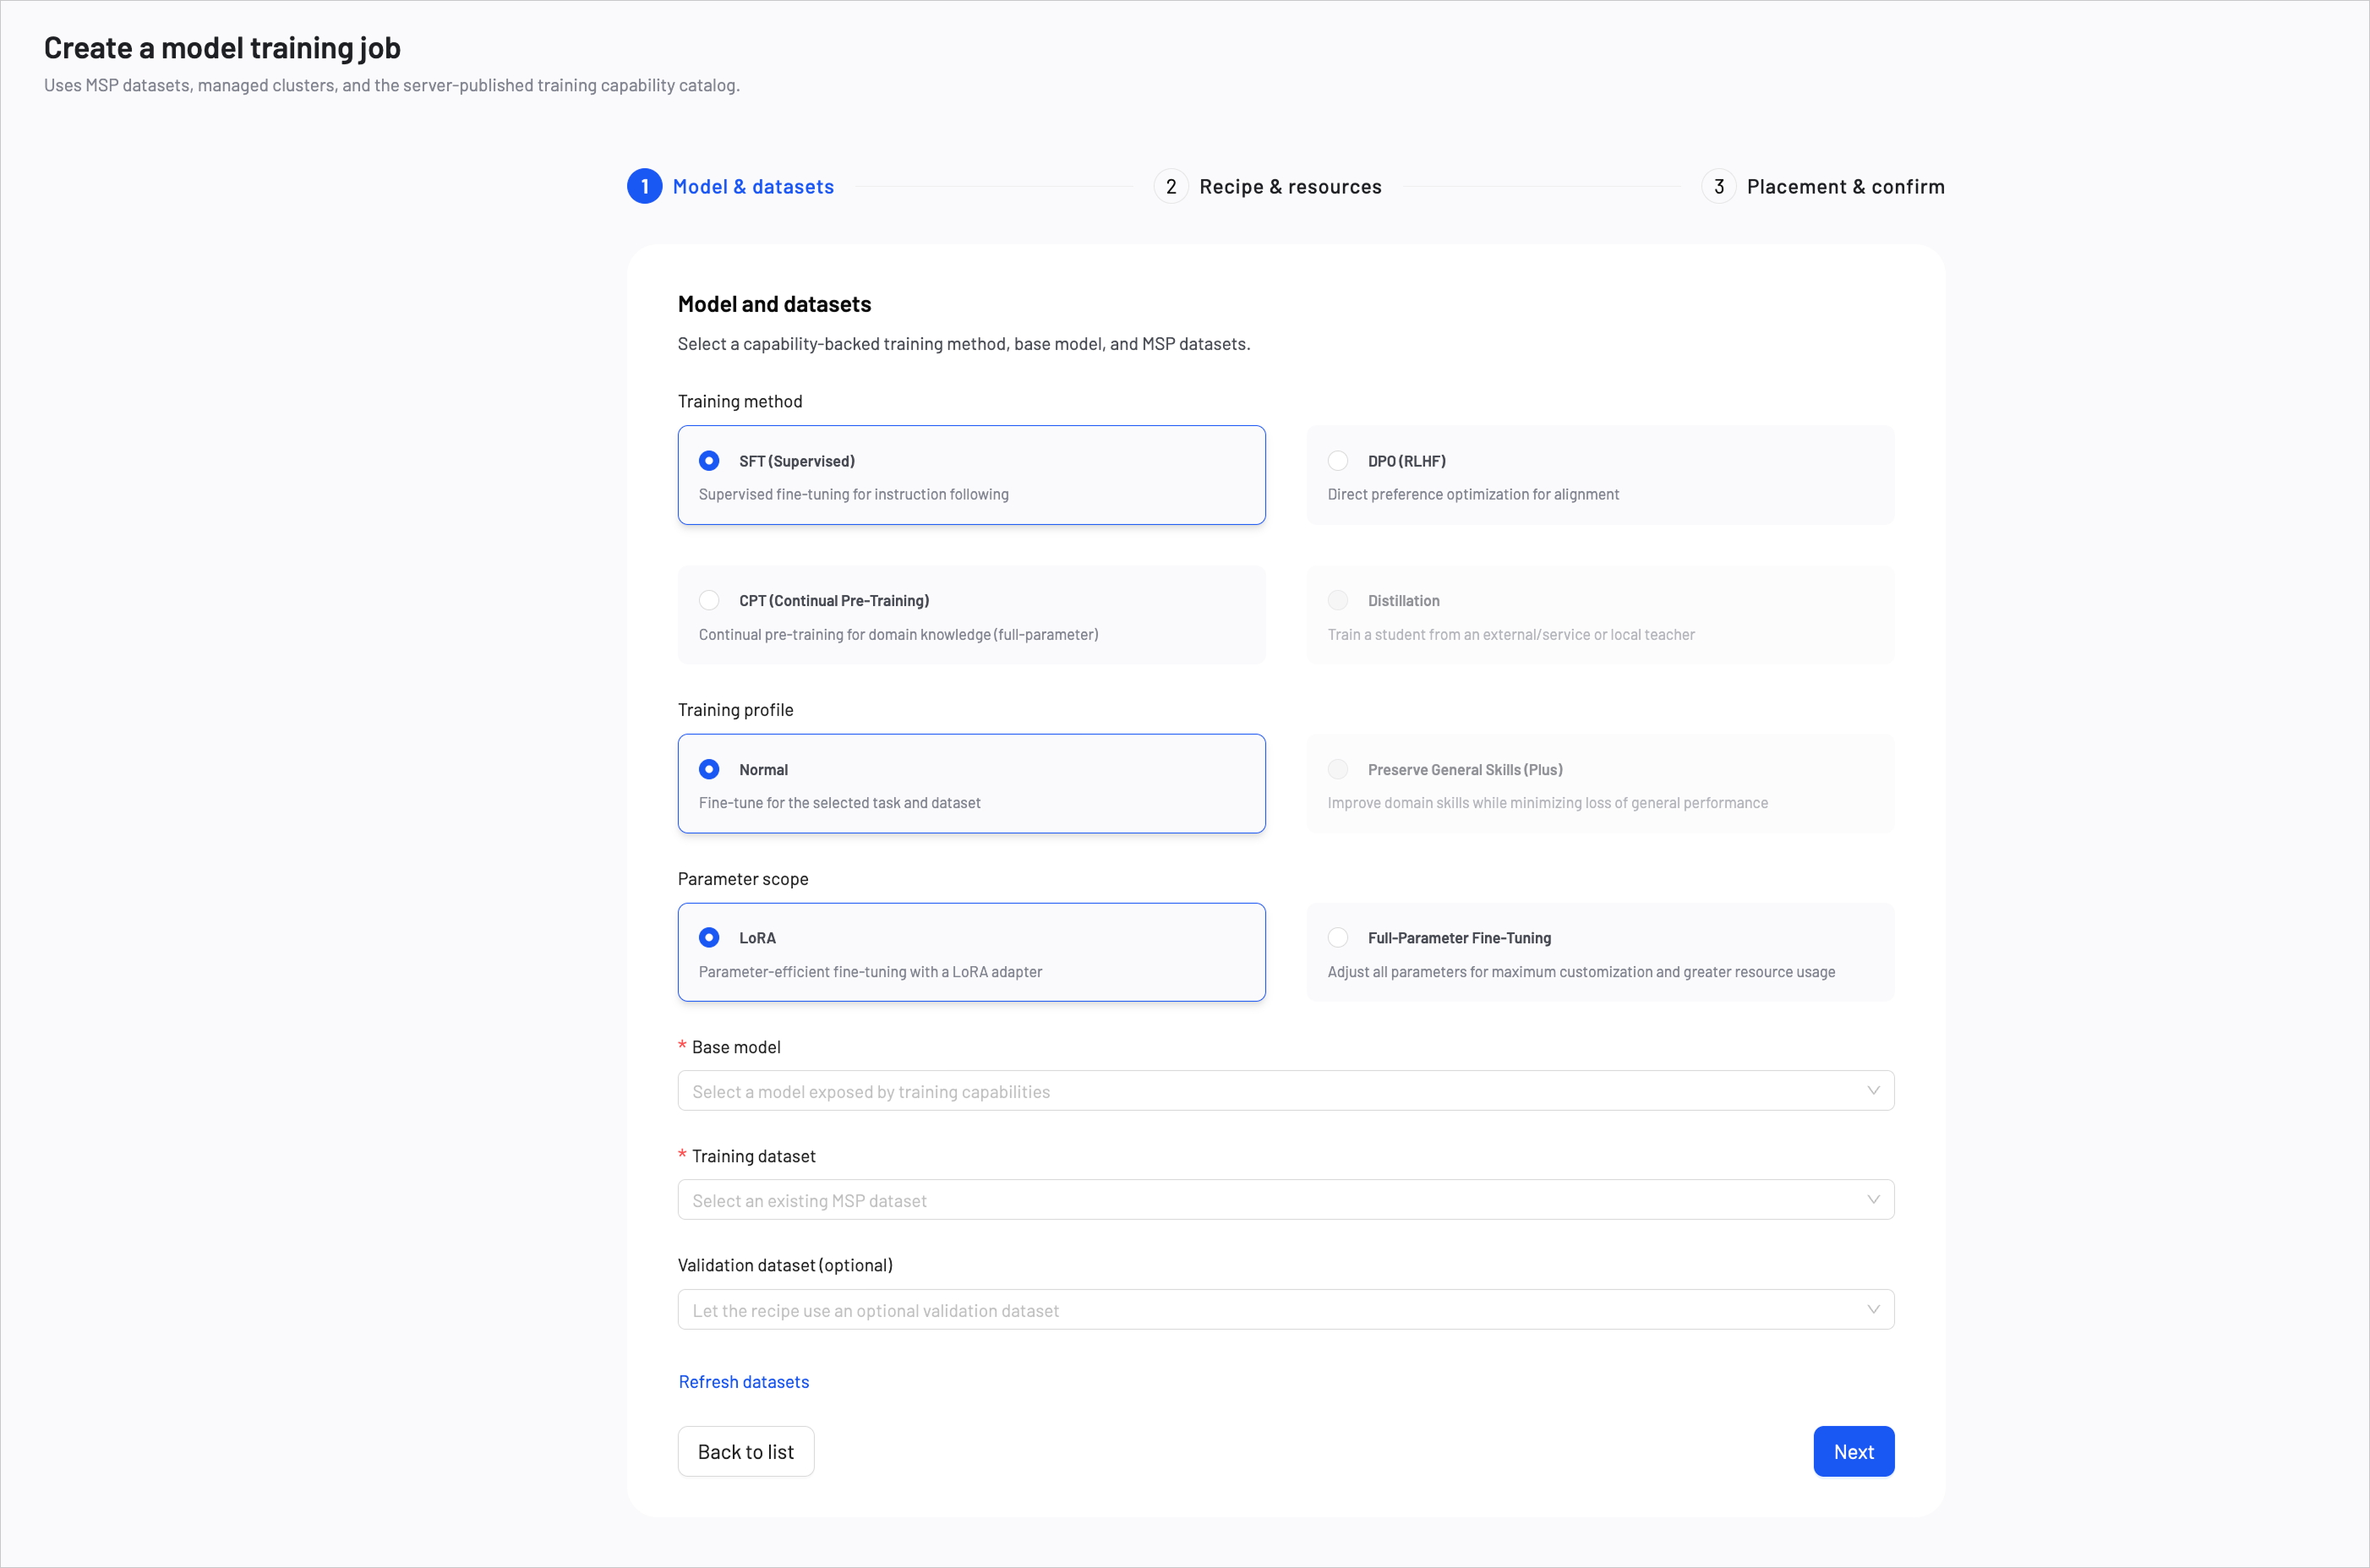Click the 'Parameter scope' label
Image resolution: width=2370 pixels, height=1568 pixels.
click(743, 879)
